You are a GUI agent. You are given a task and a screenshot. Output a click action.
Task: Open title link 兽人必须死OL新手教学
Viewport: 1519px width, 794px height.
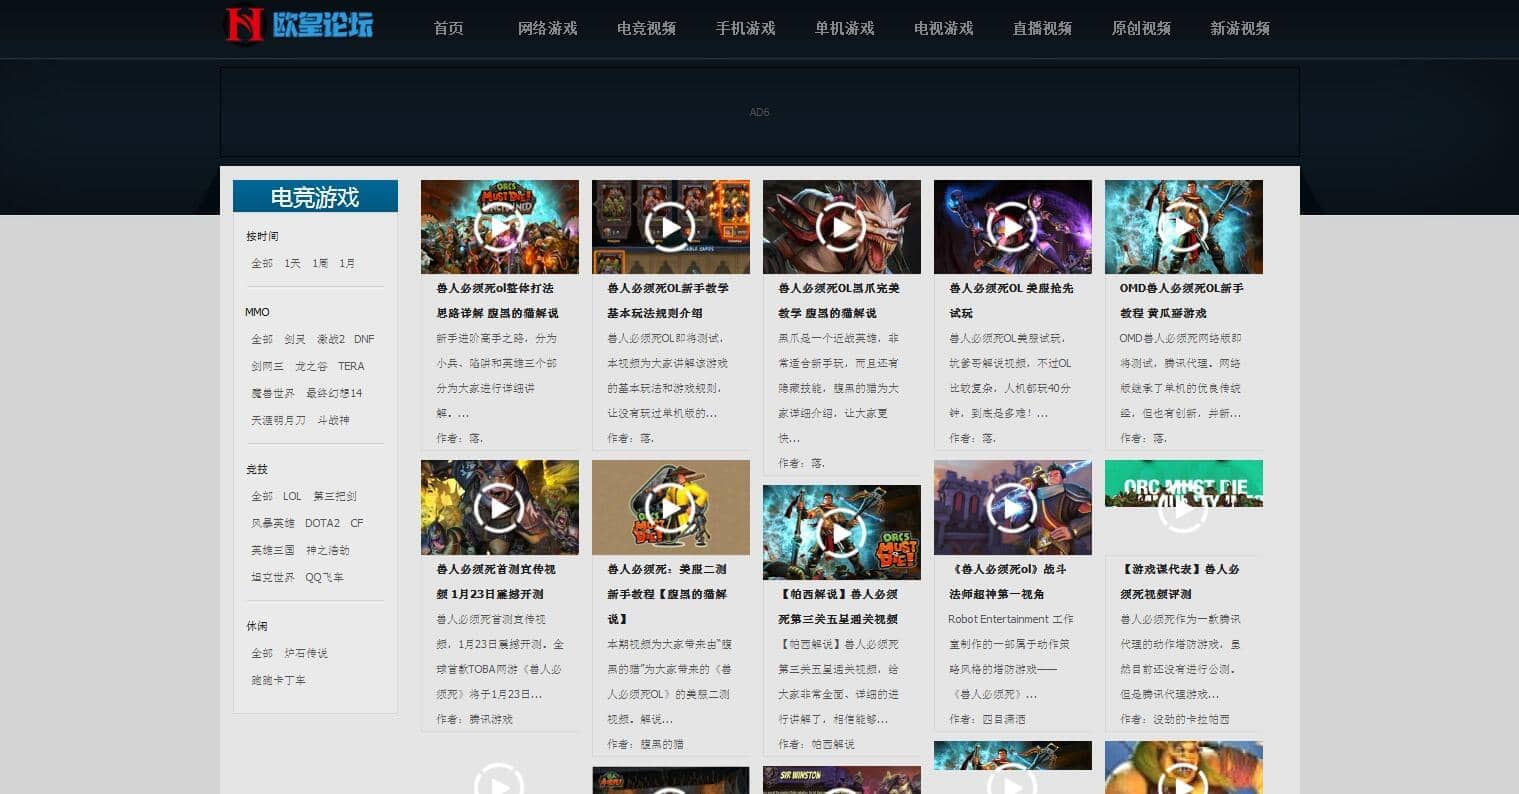(668, 300)
